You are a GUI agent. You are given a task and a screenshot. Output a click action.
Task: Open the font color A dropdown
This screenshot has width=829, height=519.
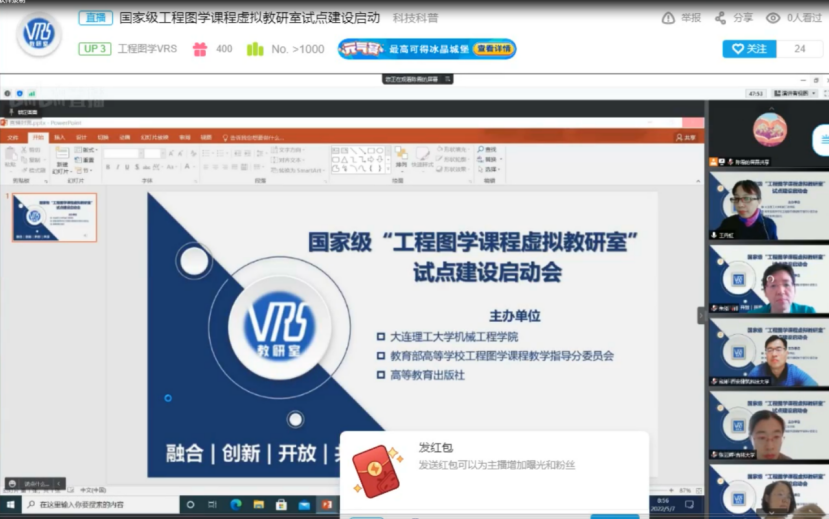(x=188, y=167)
